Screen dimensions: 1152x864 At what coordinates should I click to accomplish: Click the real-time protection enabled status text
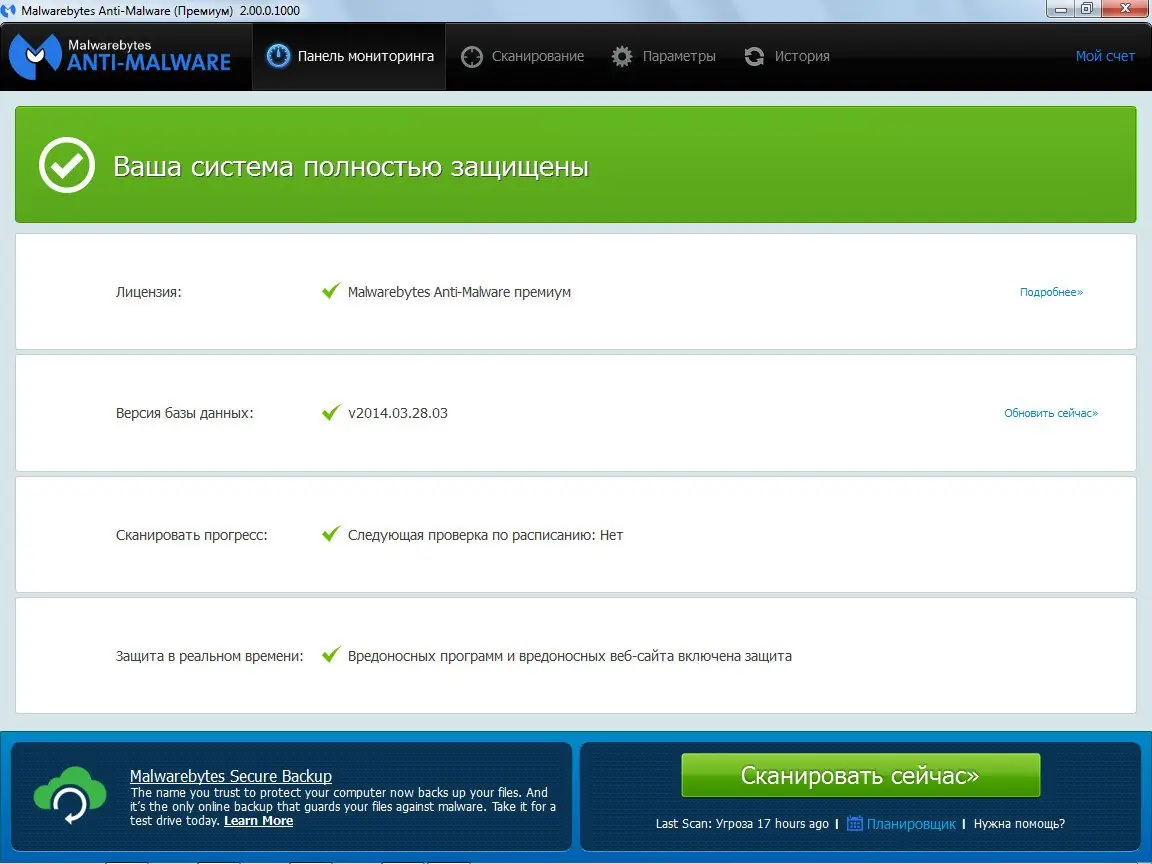(569, 656)
